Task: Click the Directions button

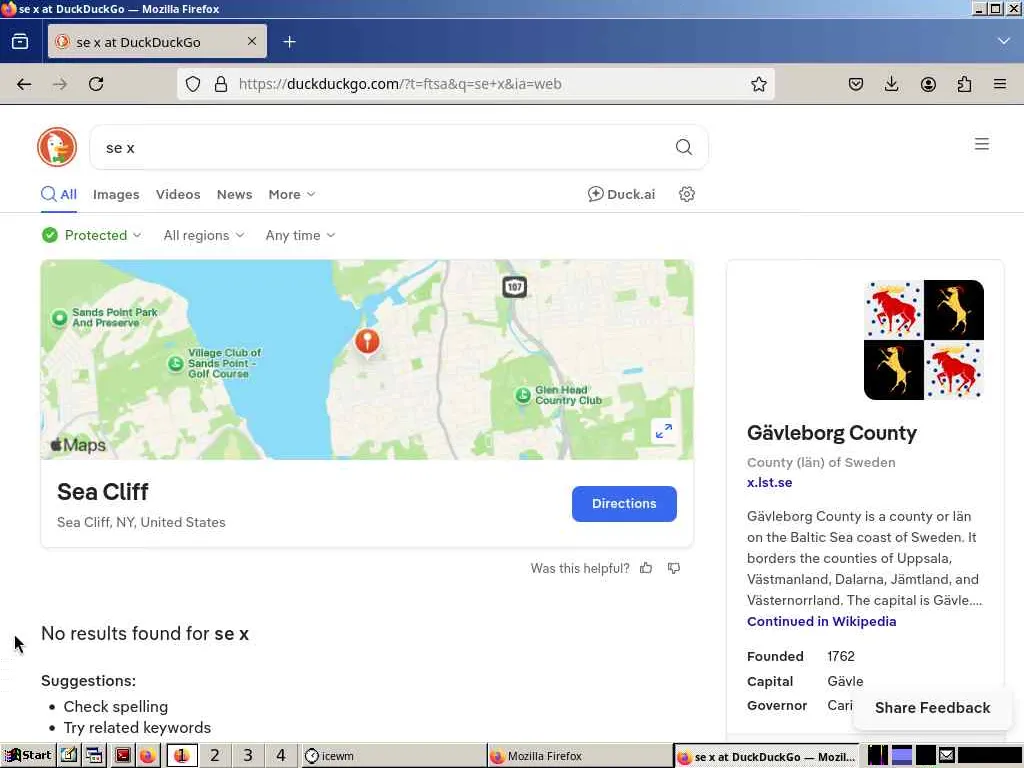Action: [x=624, y=504]
